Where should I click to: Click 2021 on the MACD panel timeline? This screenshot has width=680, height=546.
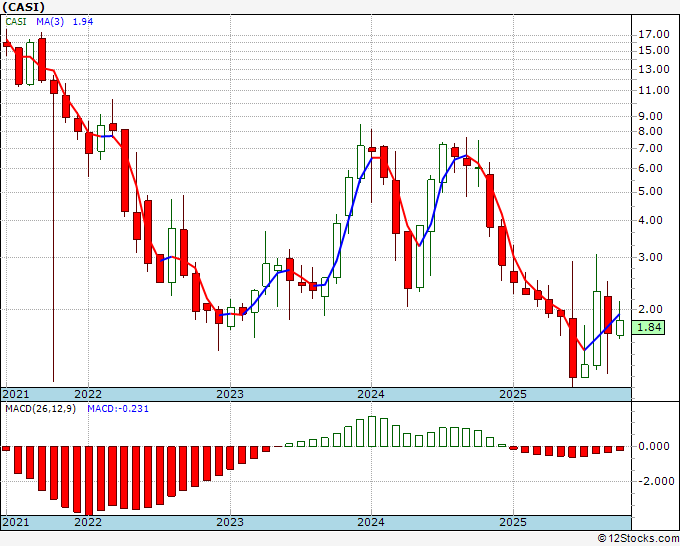coord(16,522)
